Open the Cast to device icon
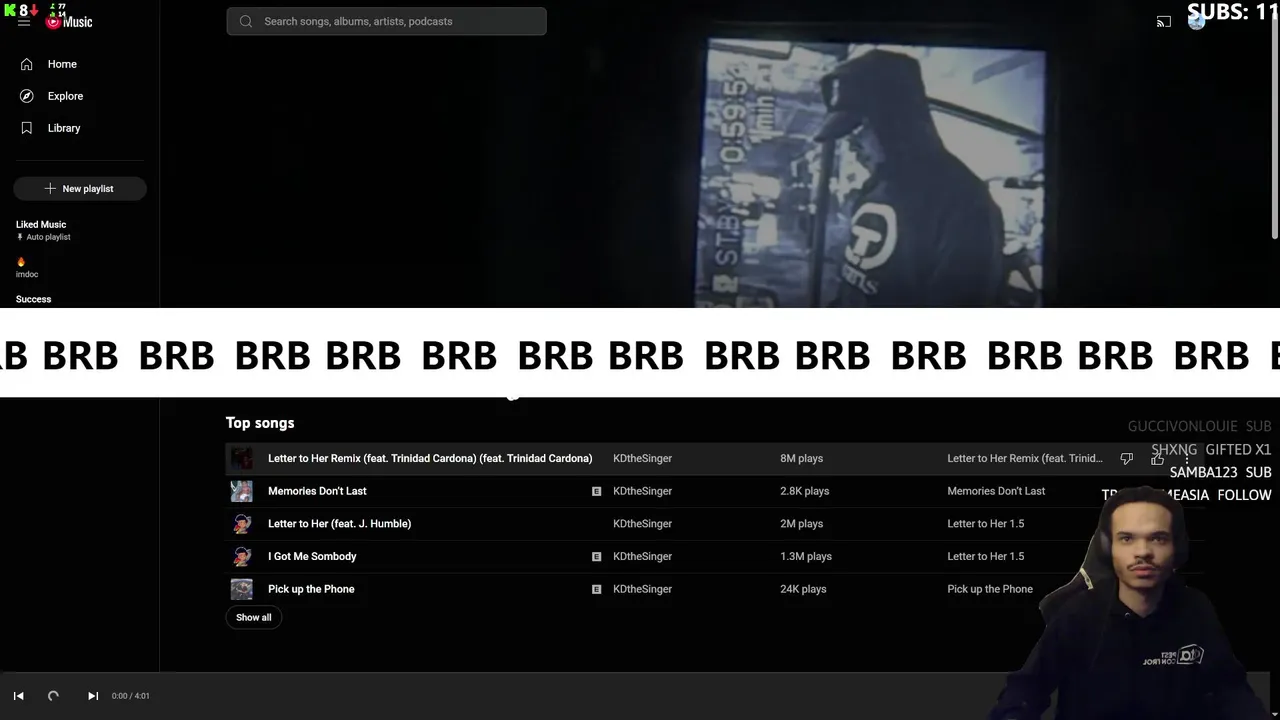1280x720 pixels. point(1164,21)
